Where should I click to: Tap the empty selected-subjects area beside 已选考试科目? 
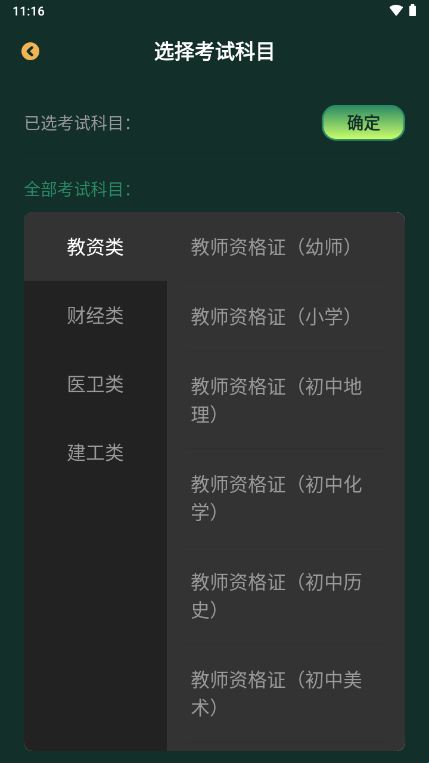tap(226, 123)
